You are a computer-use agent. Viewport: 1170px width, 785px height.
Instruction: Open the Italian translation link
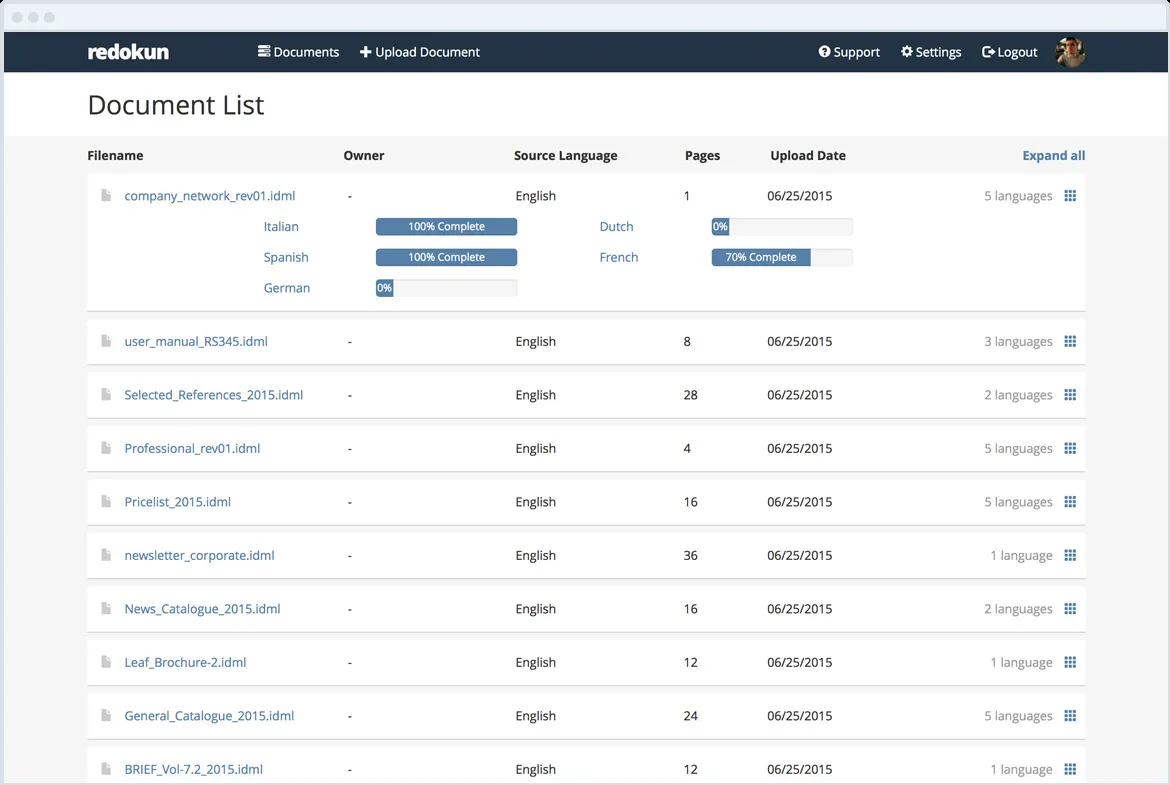coord(281,227)
